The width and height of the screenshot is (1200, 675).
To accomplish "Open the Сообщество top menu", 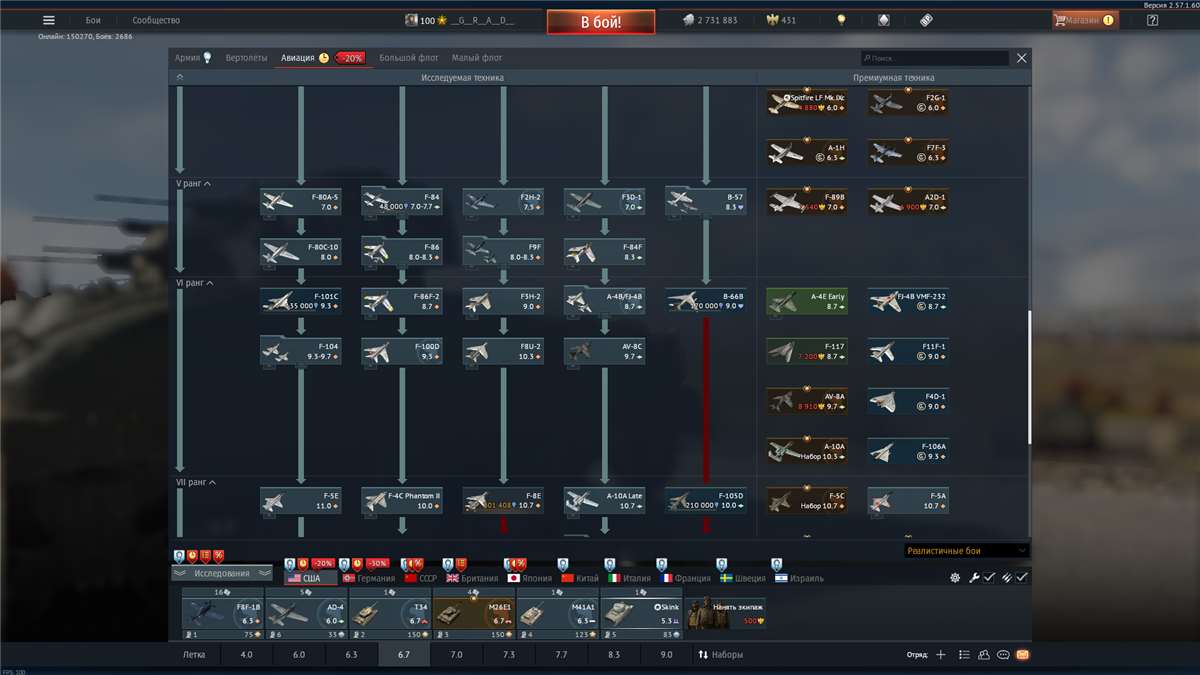I will 156,20.
